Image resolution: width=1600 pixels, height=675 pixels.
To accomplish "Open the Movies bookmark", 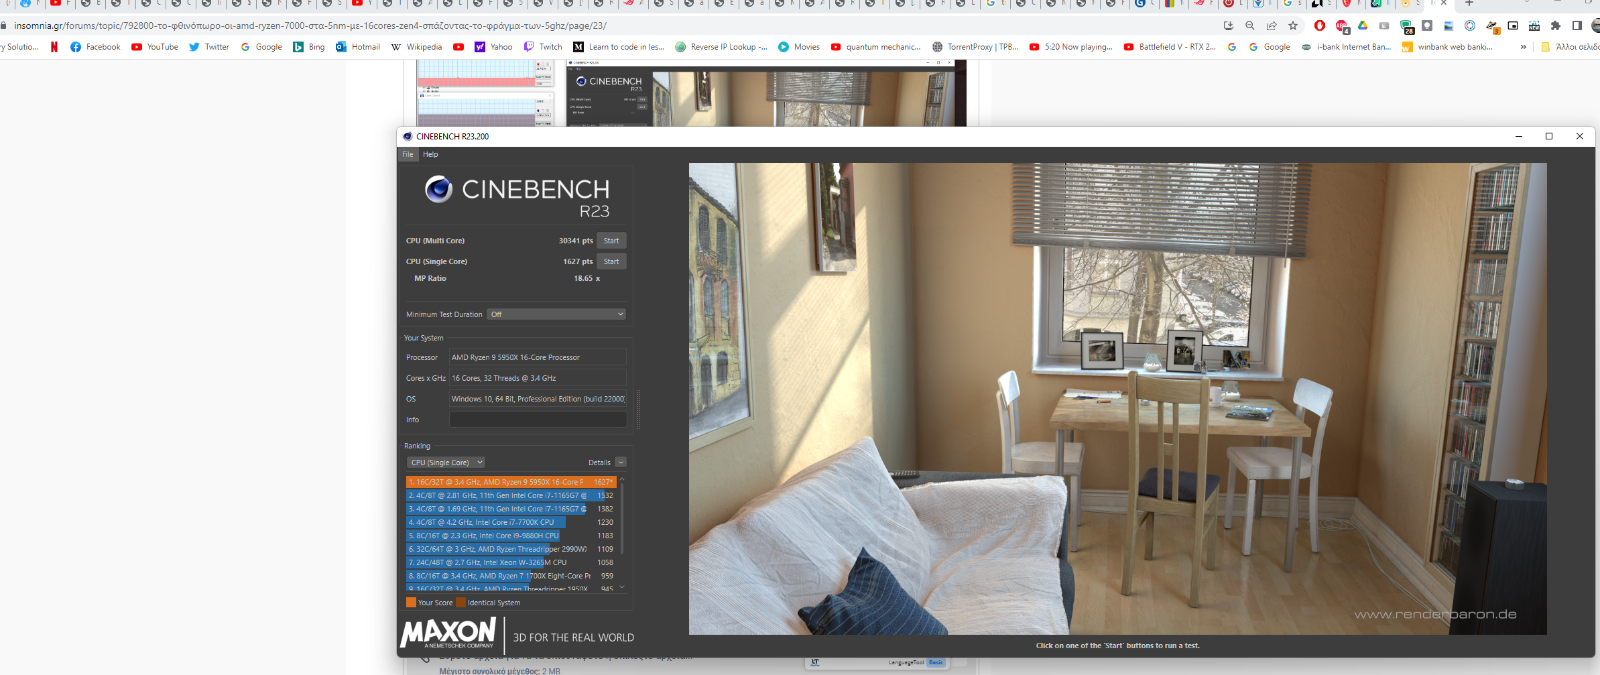I will pos(799,47).
